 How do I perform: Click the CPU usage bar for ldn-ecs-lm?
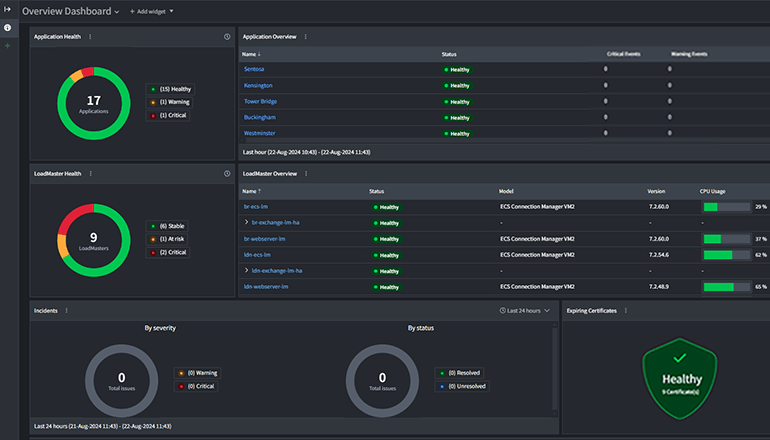[726, 255]
